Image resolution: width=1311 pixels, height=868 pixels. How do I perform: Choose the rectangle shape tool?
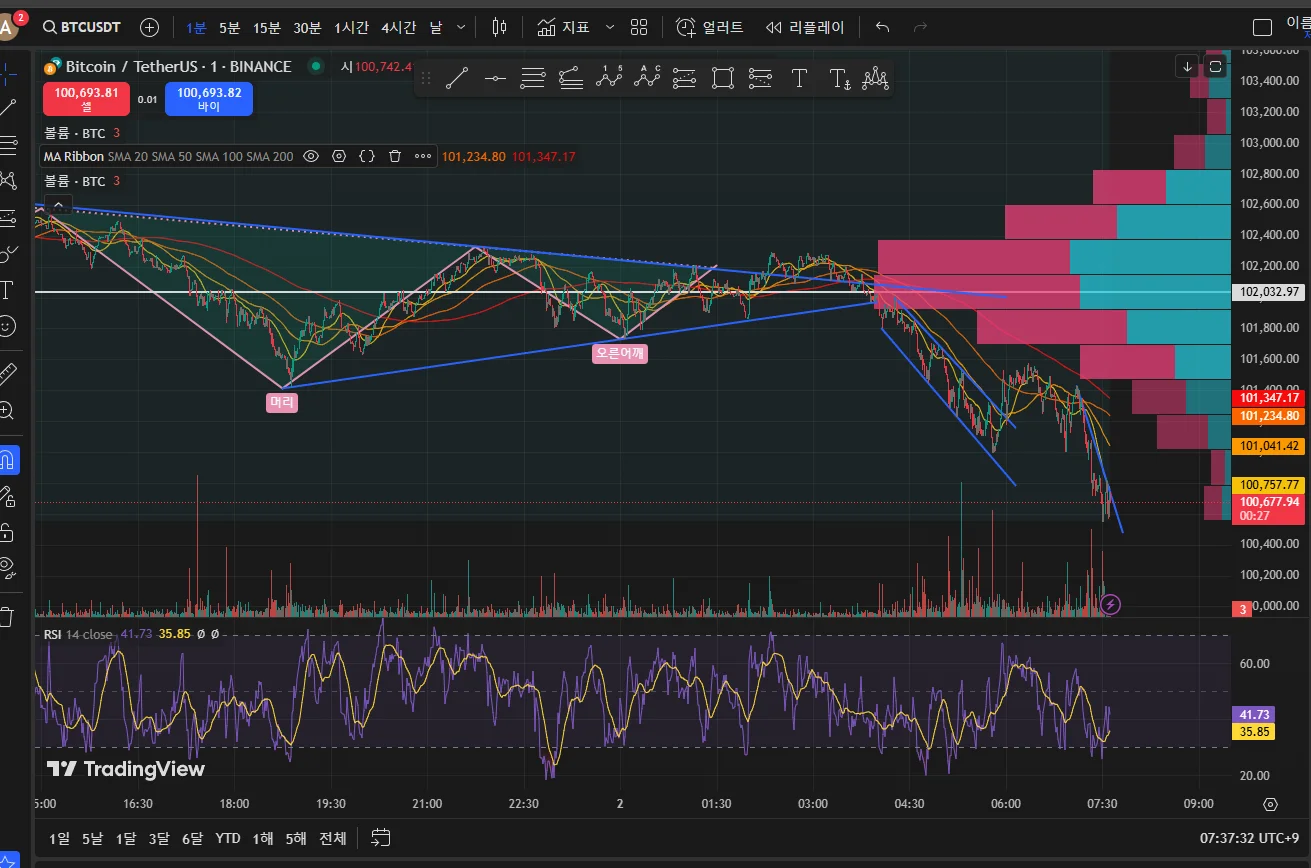tap(722, 78)
